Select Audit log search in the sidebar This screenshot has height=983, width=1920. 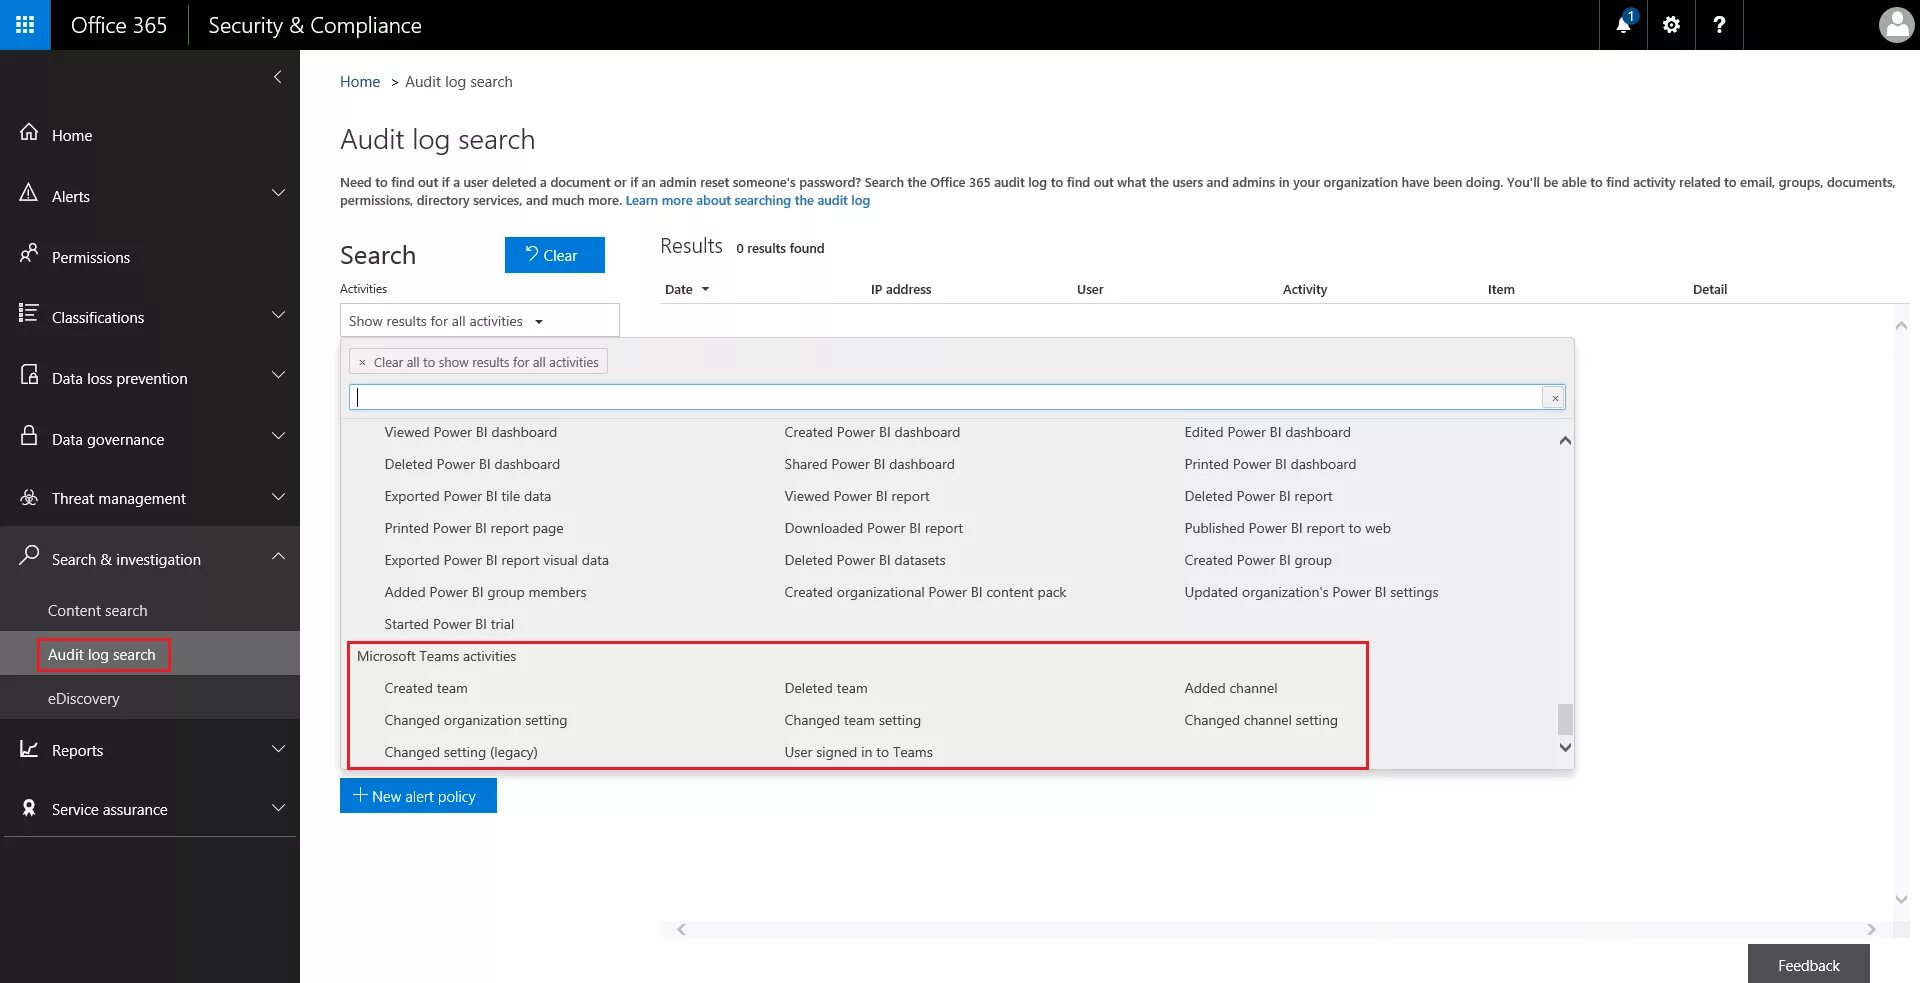click(102, 654)
